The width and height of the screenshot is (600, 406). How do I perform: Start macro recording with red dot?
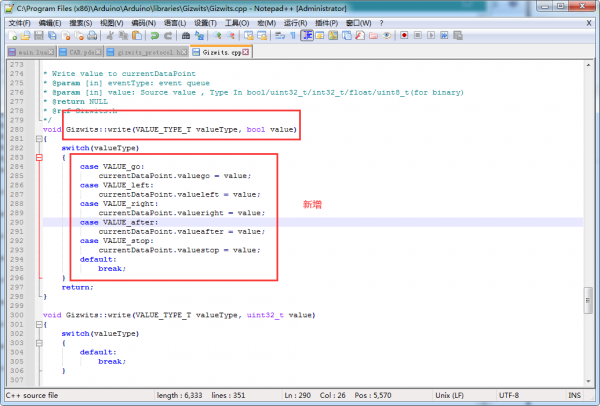404,36
